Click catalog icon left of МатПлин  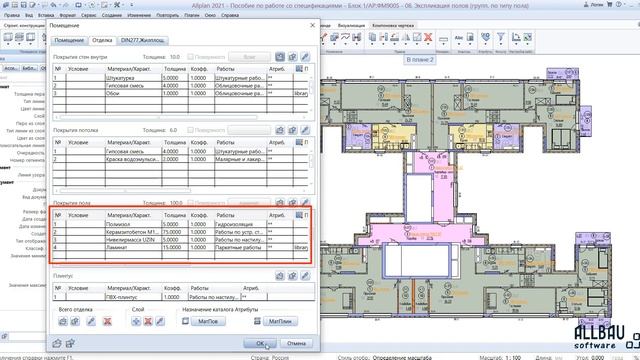pos(257,321)
